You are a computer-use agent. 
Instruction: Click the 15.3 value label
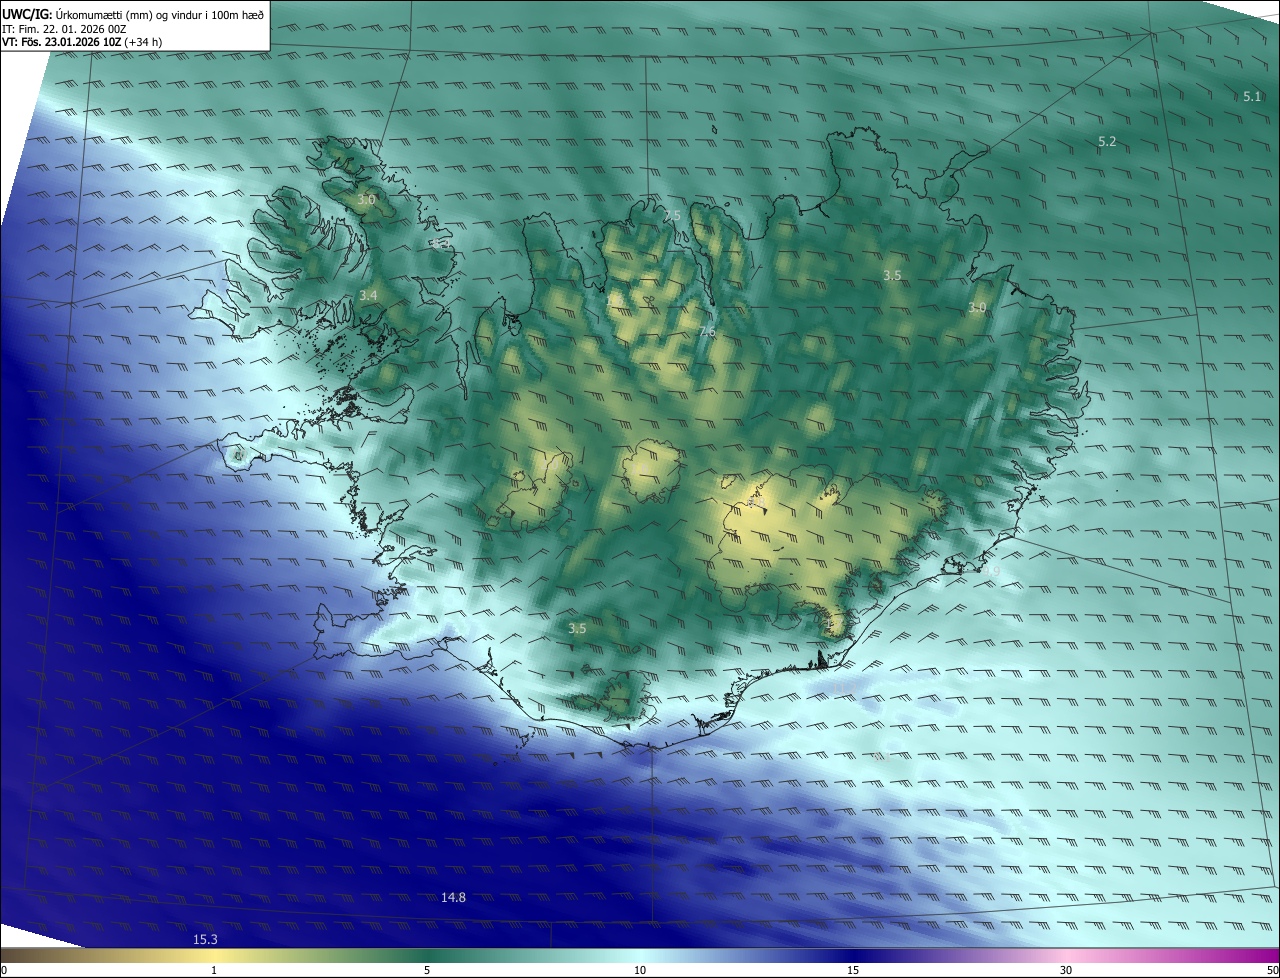(x=205, y=940)
